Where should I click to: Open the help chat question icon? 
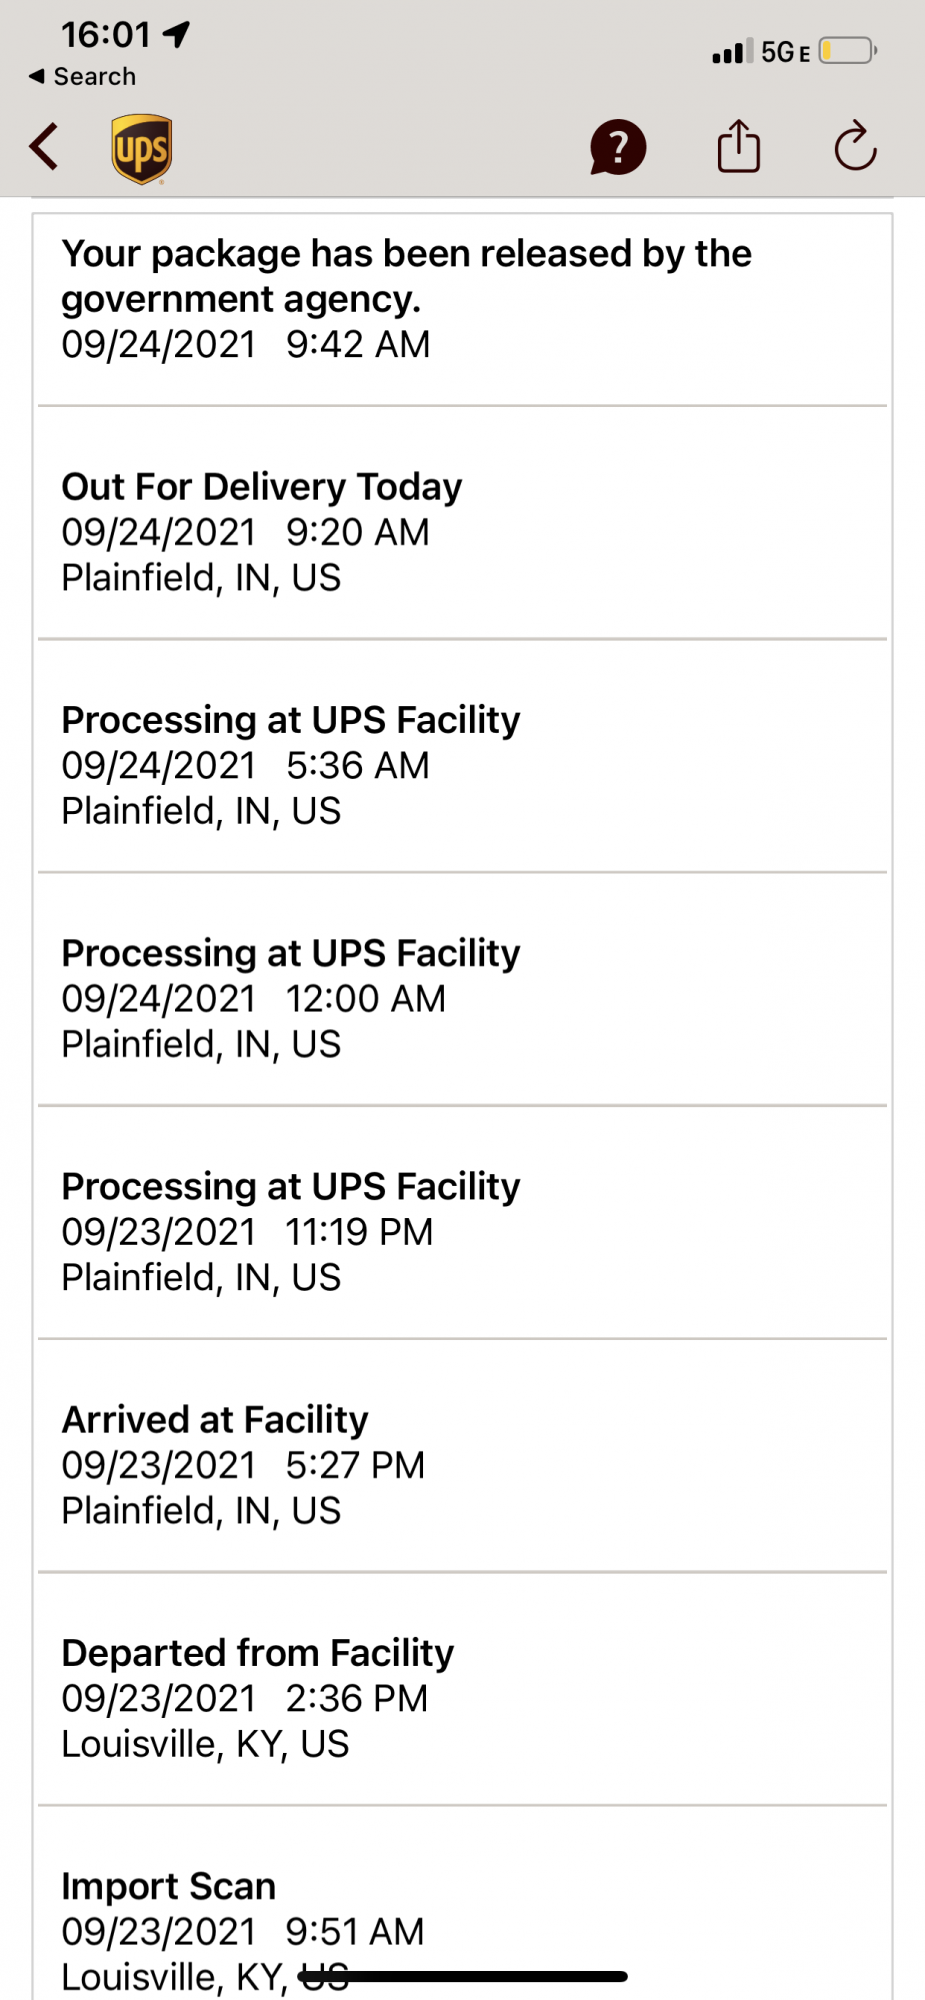[x=618, y=148]
